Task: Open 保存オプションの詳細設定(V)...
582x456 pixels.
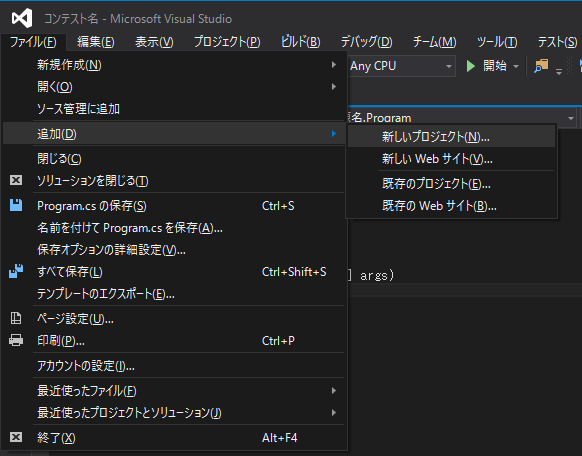Action: (173, 250)
